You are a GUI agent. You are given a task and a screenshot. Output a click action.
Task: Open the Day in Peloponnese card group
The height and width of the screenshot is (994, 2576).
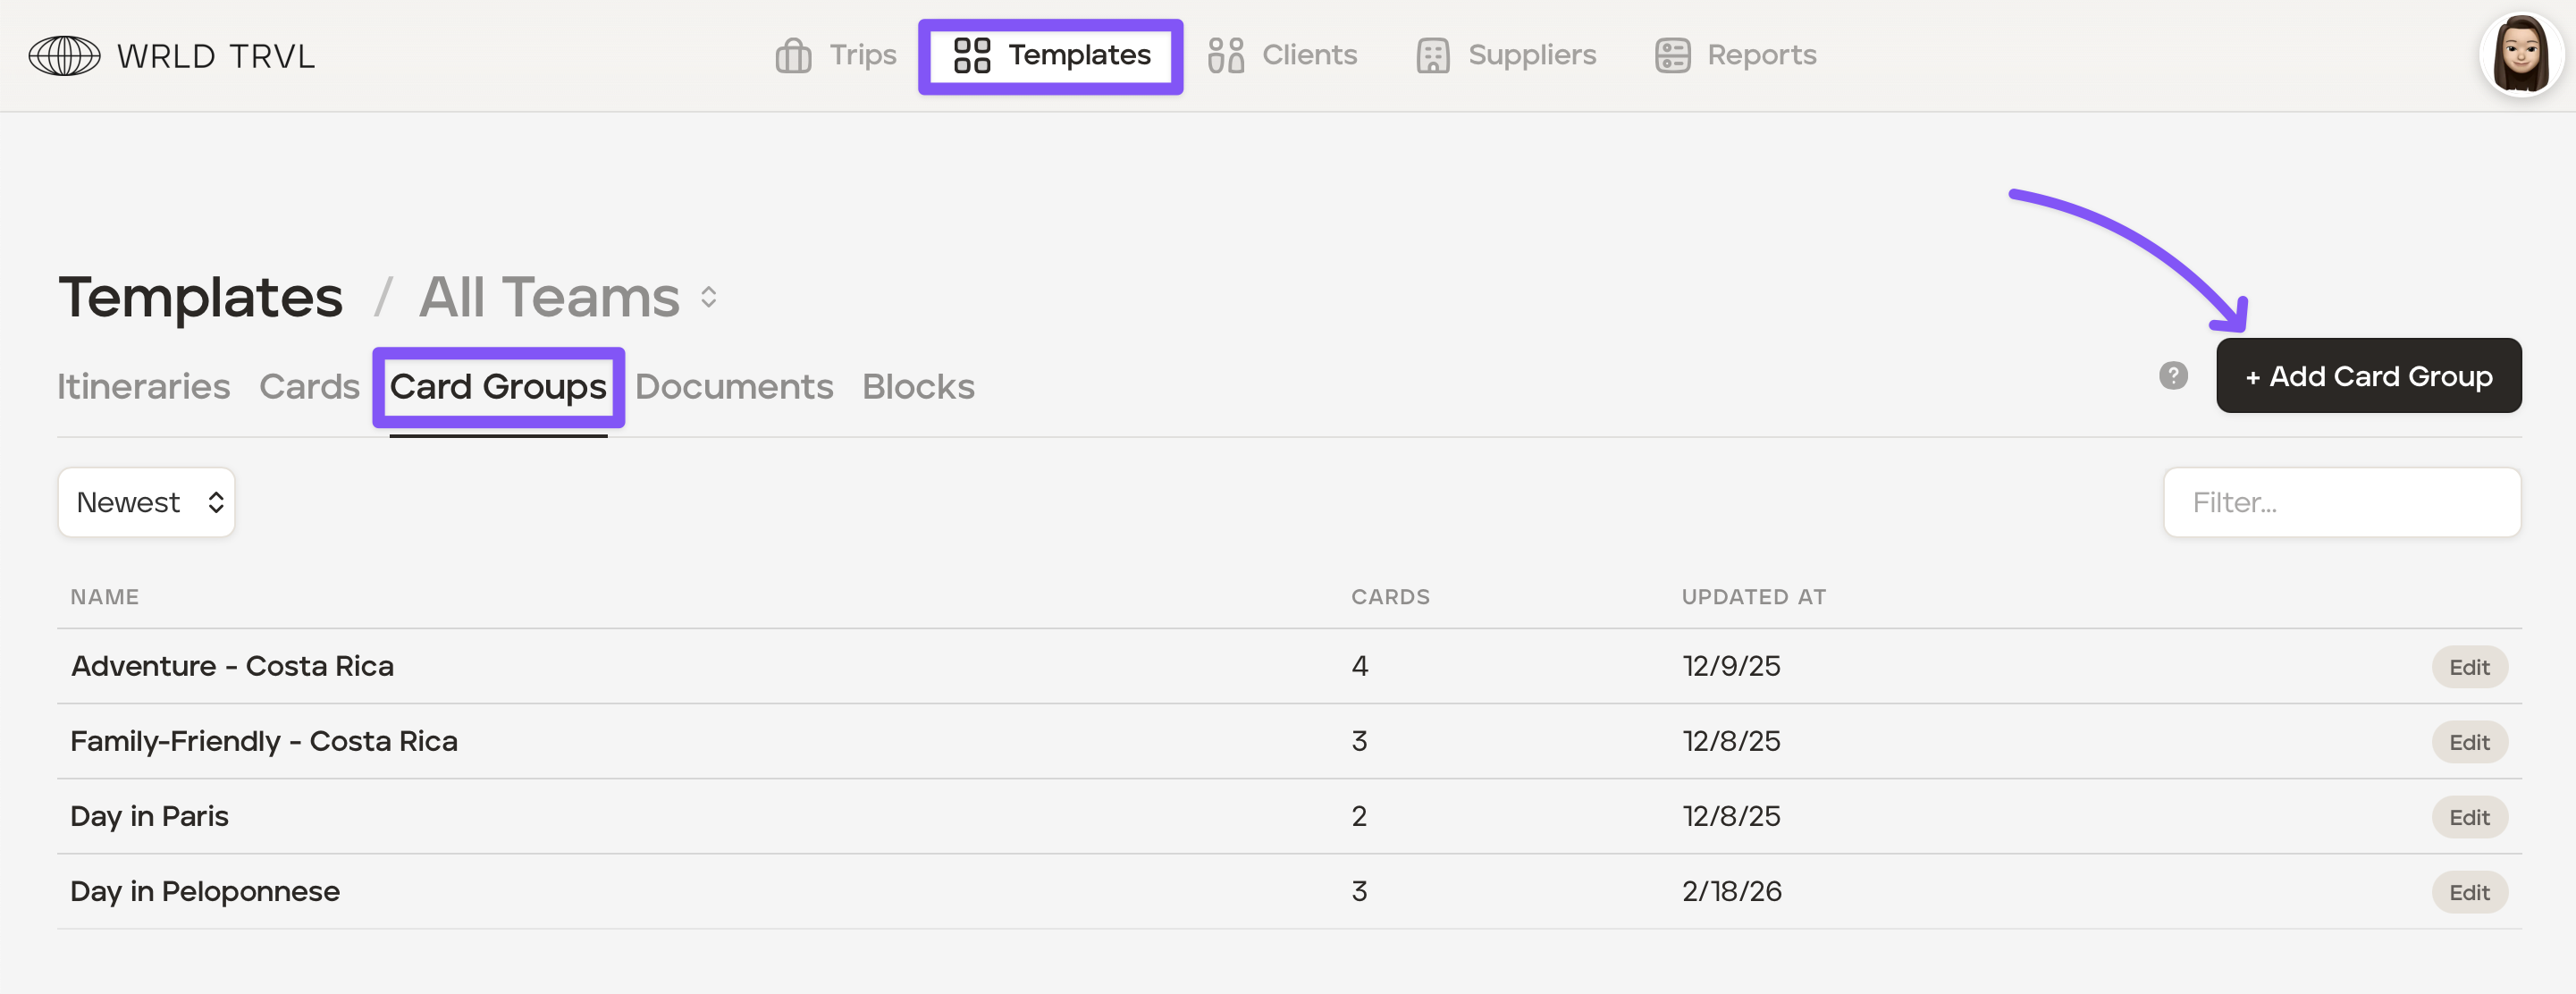[205, 891]
